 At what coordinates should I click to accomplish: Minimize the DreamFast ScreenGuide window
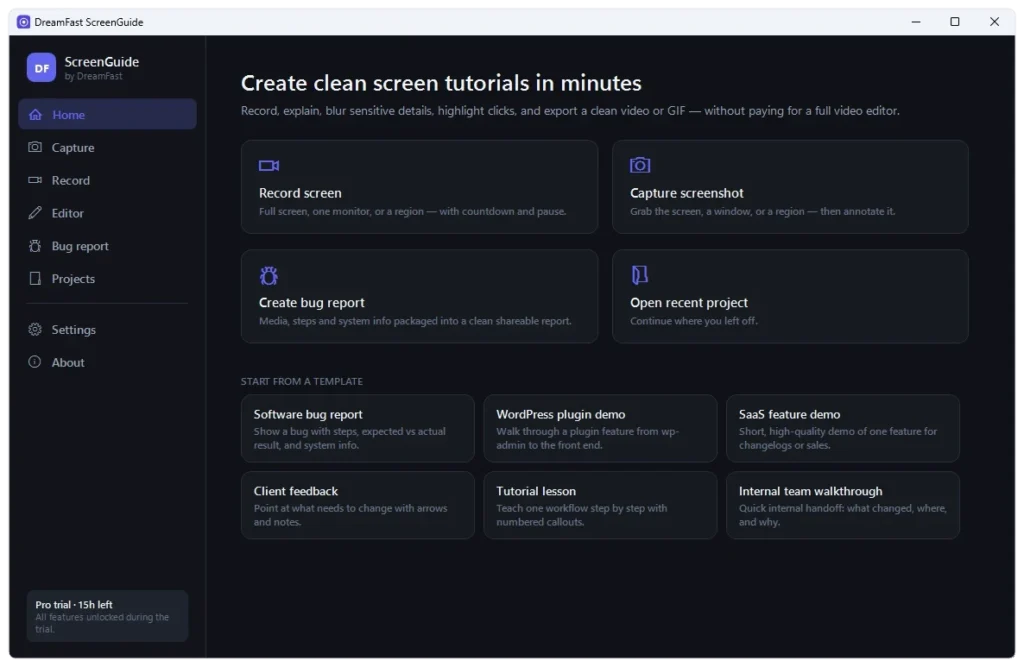click(916, 22)
